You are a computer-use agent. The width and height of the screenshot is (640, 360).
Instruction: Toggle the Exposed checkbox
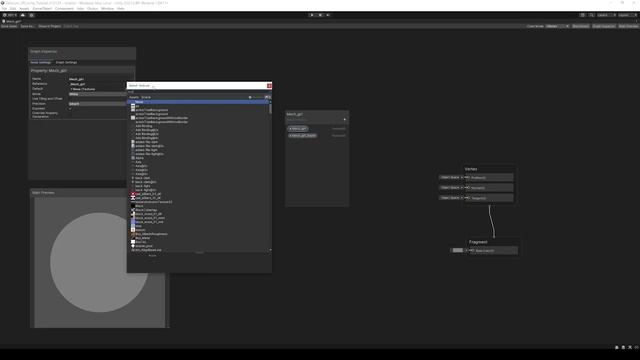point(70,109)
